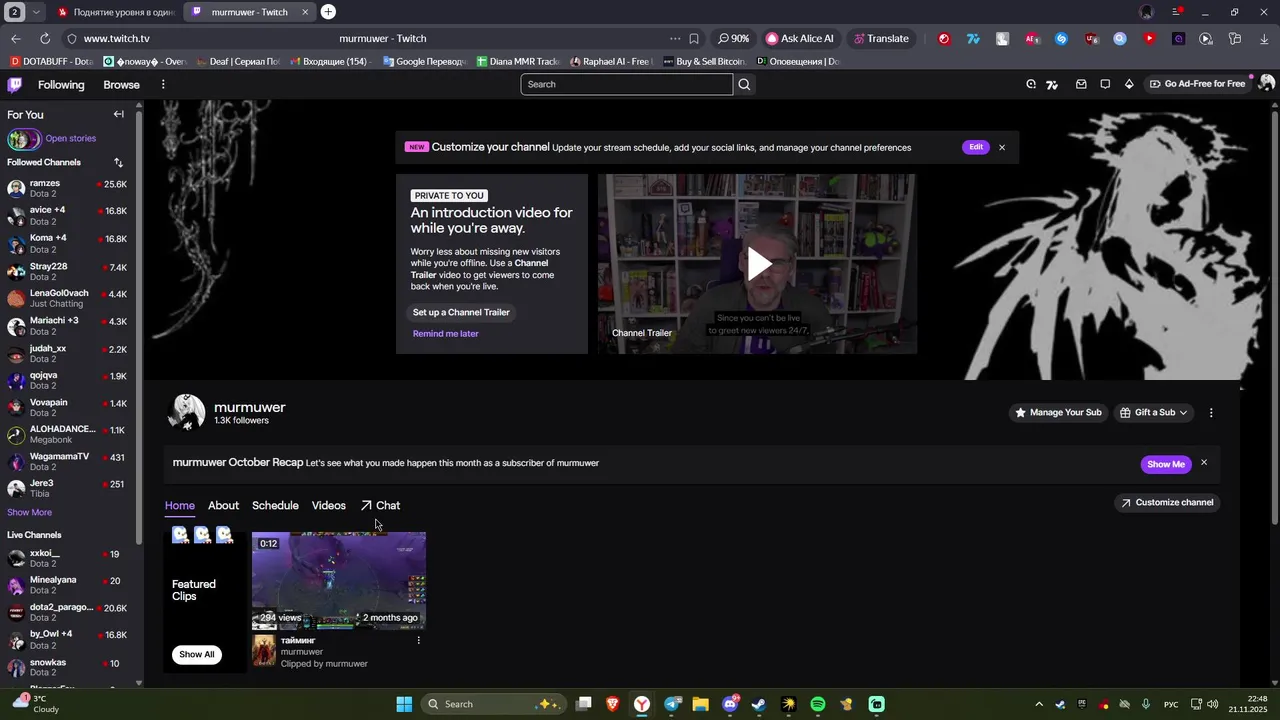
Task: Reload the page in browser toolbar
Action: pos(45,39)
